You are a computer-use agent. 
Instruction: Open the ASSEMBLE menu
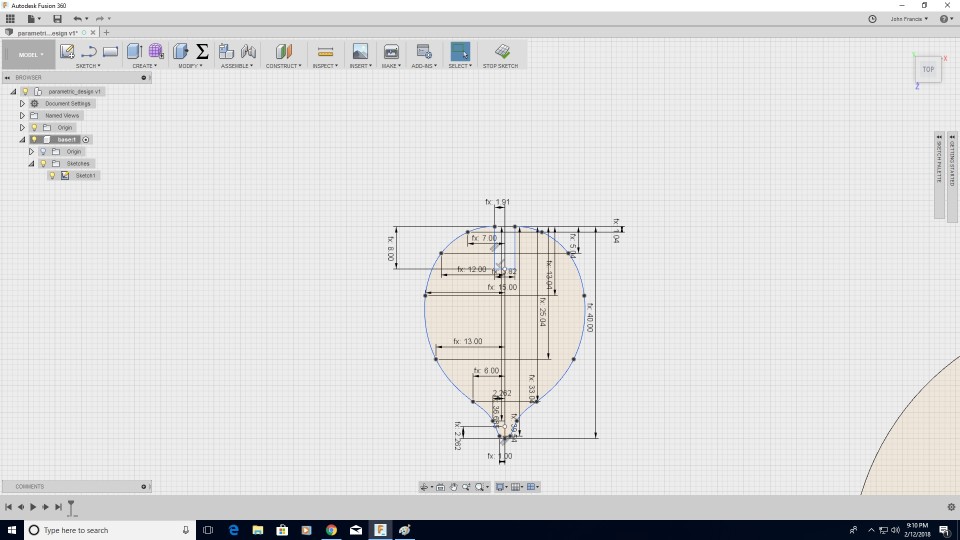tap(237, 66)
